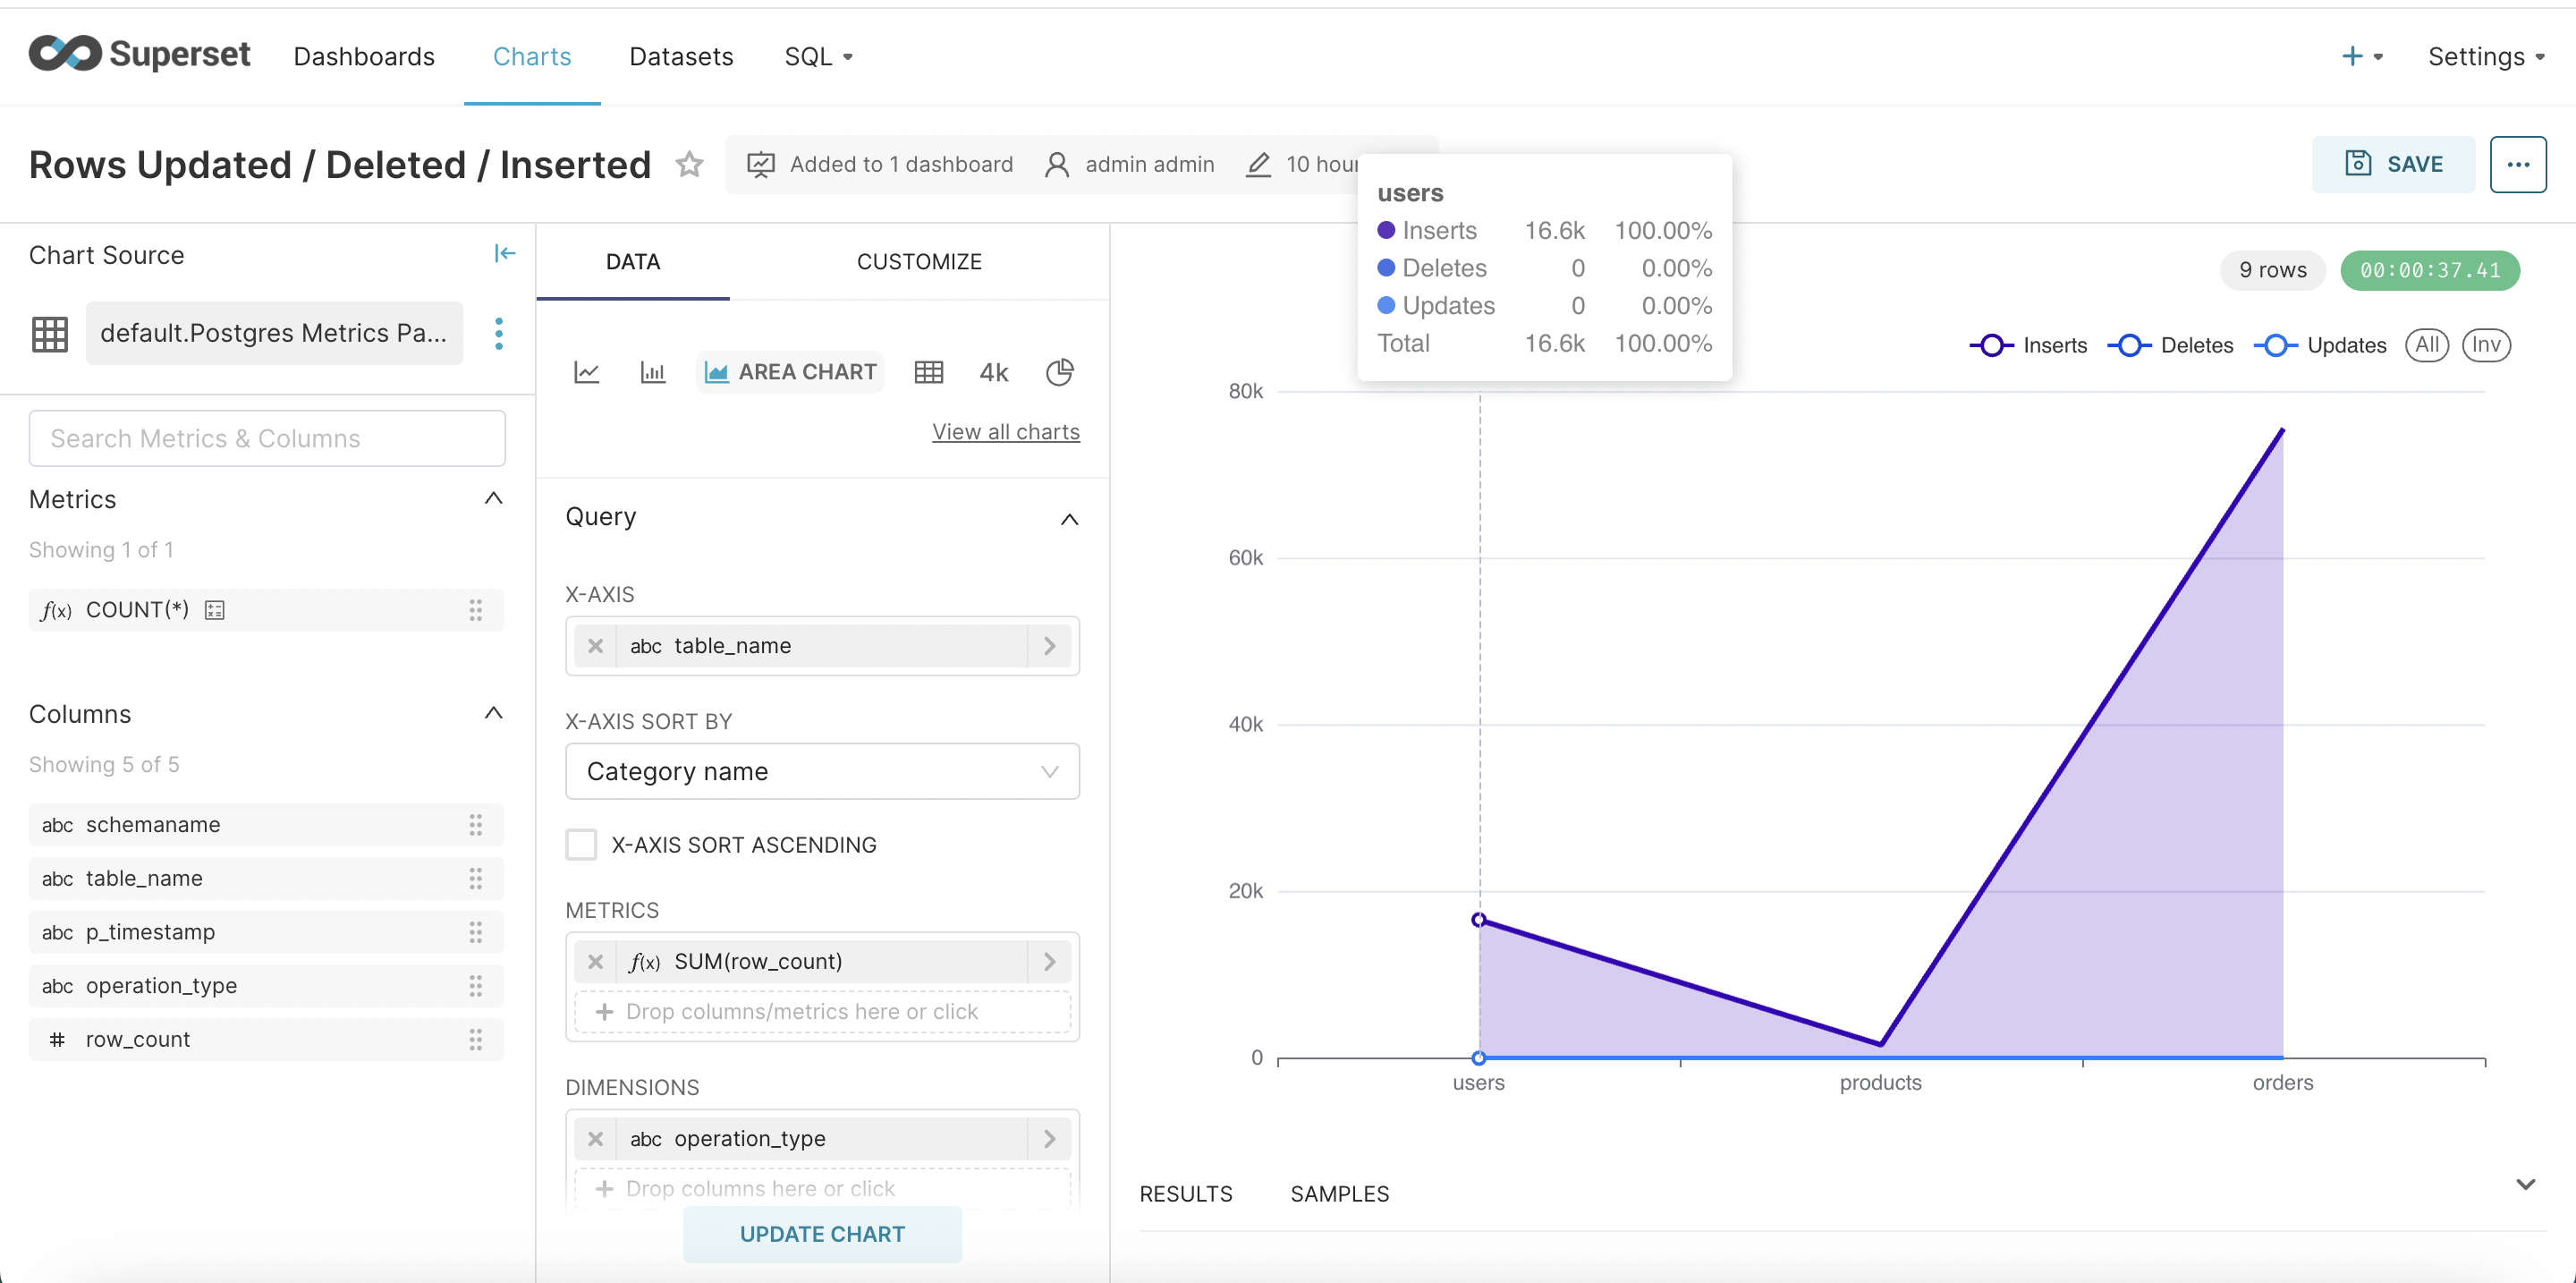
Task: Select the line chart type icon
Action: [x=586, y=372]
